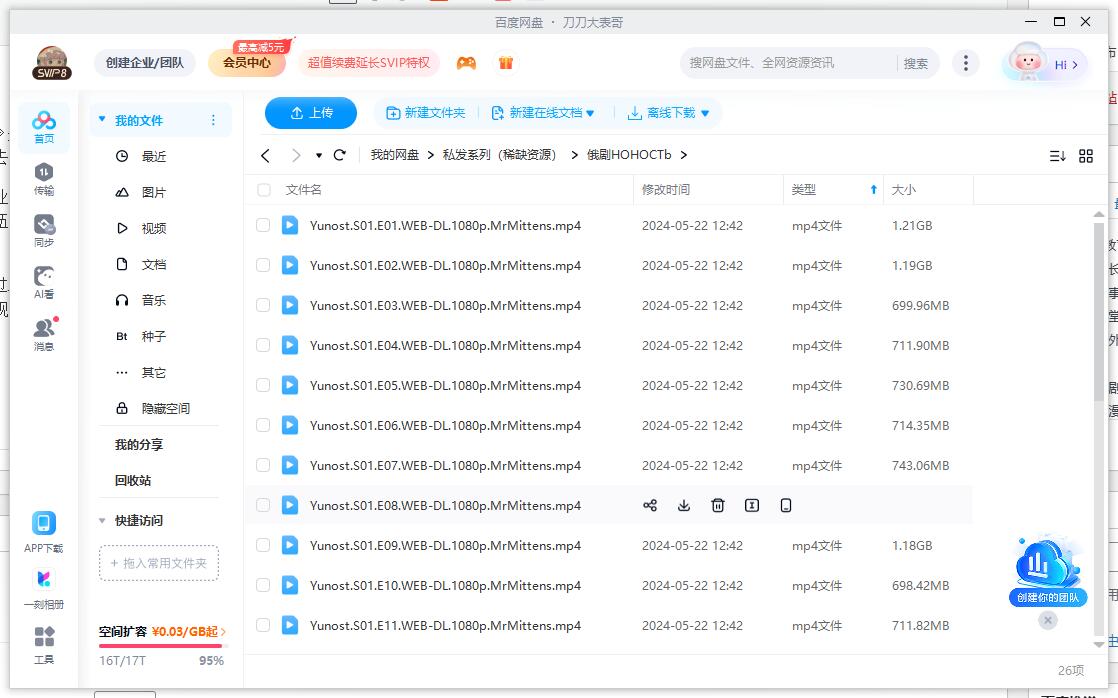Delete Yunost.S01.E08 using trash icon
Screen dimensions: 1118x698
[x=718, y=505]
